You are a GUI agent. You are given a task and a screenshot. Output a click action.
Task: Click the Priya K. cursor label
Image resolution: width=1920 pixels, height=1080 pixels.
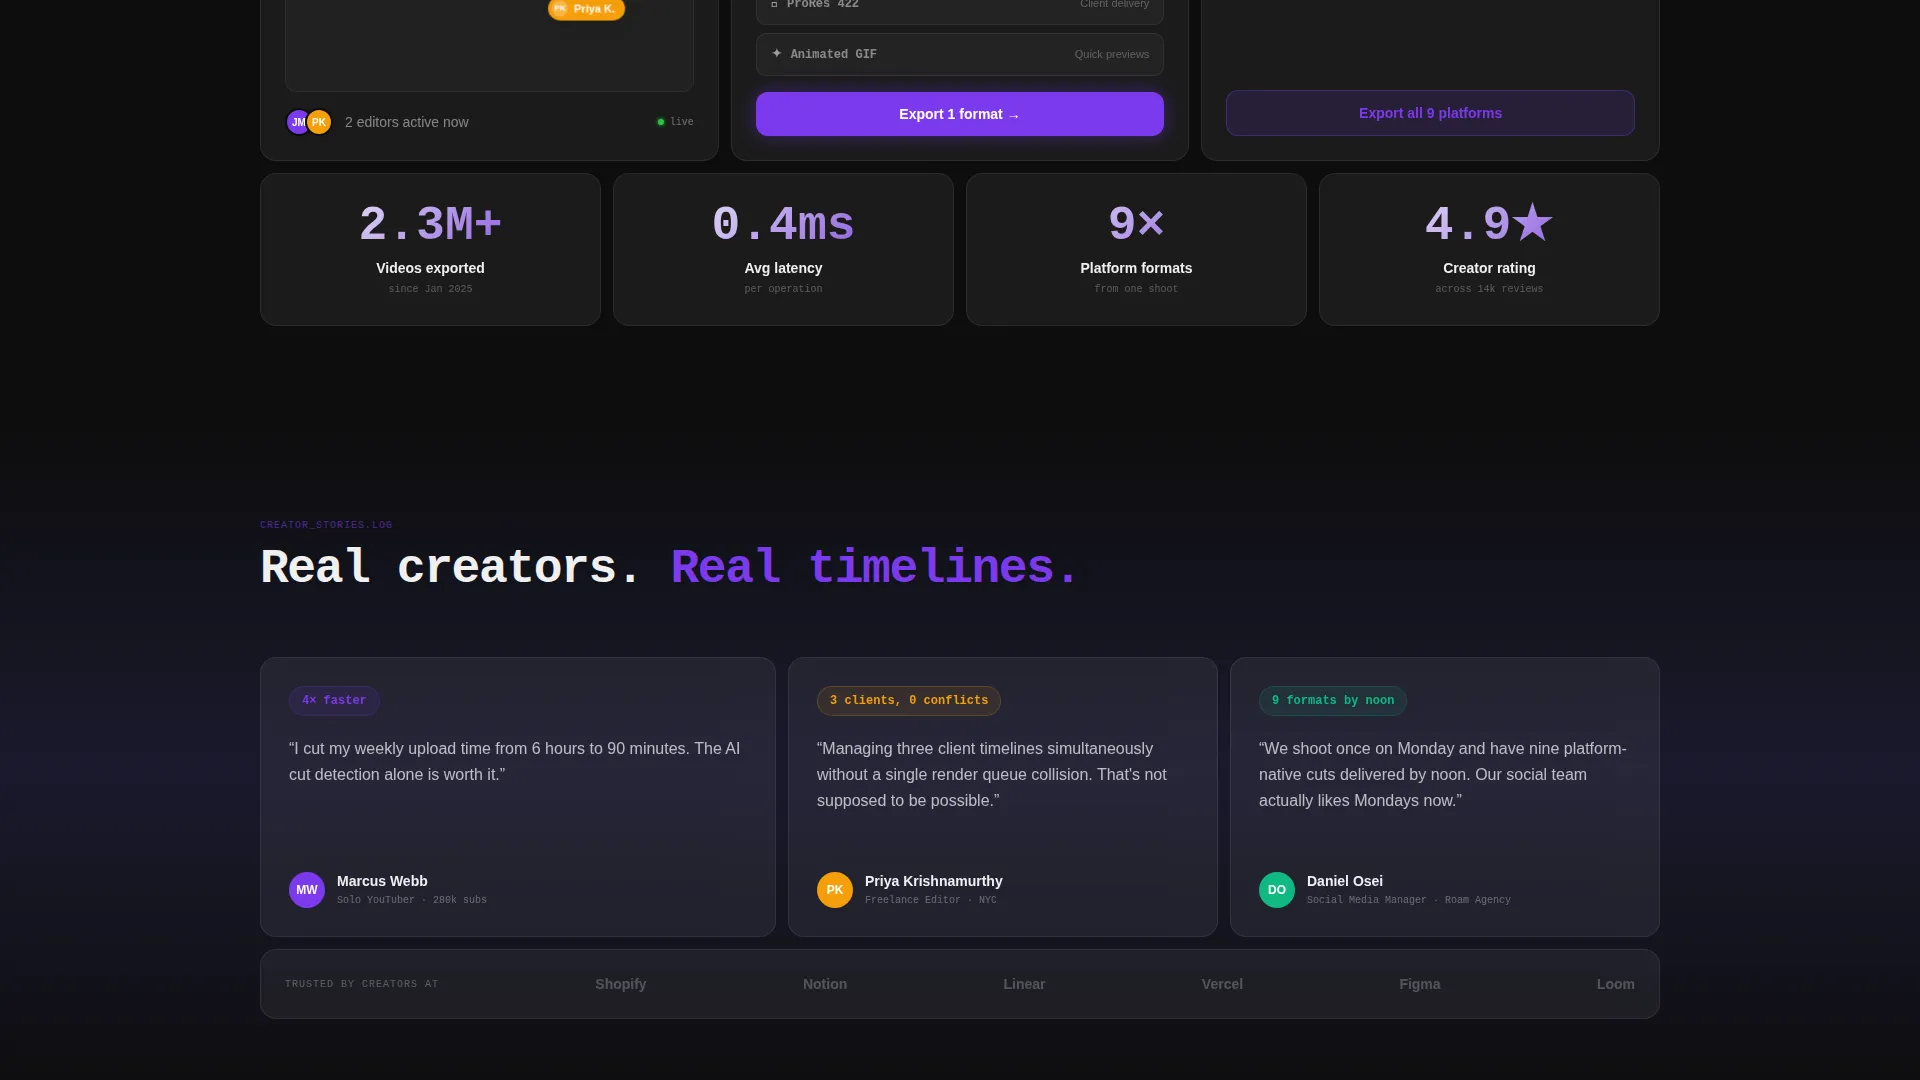587,9
